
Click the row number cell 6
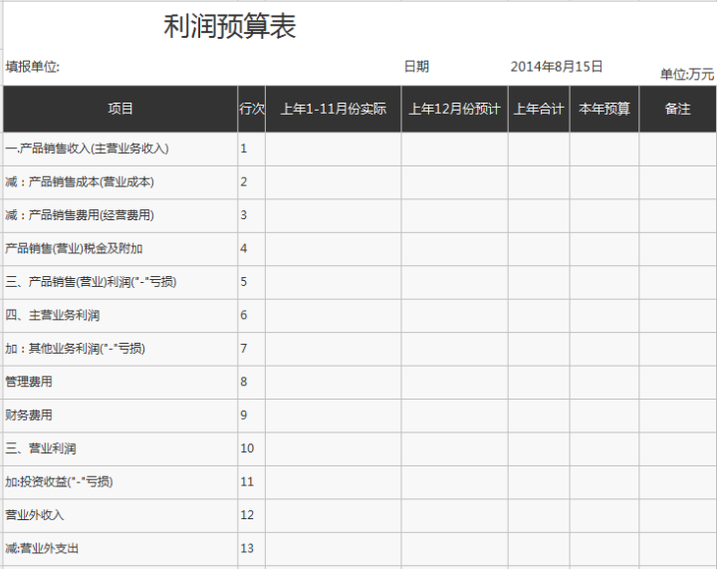(x=252, y=315)
